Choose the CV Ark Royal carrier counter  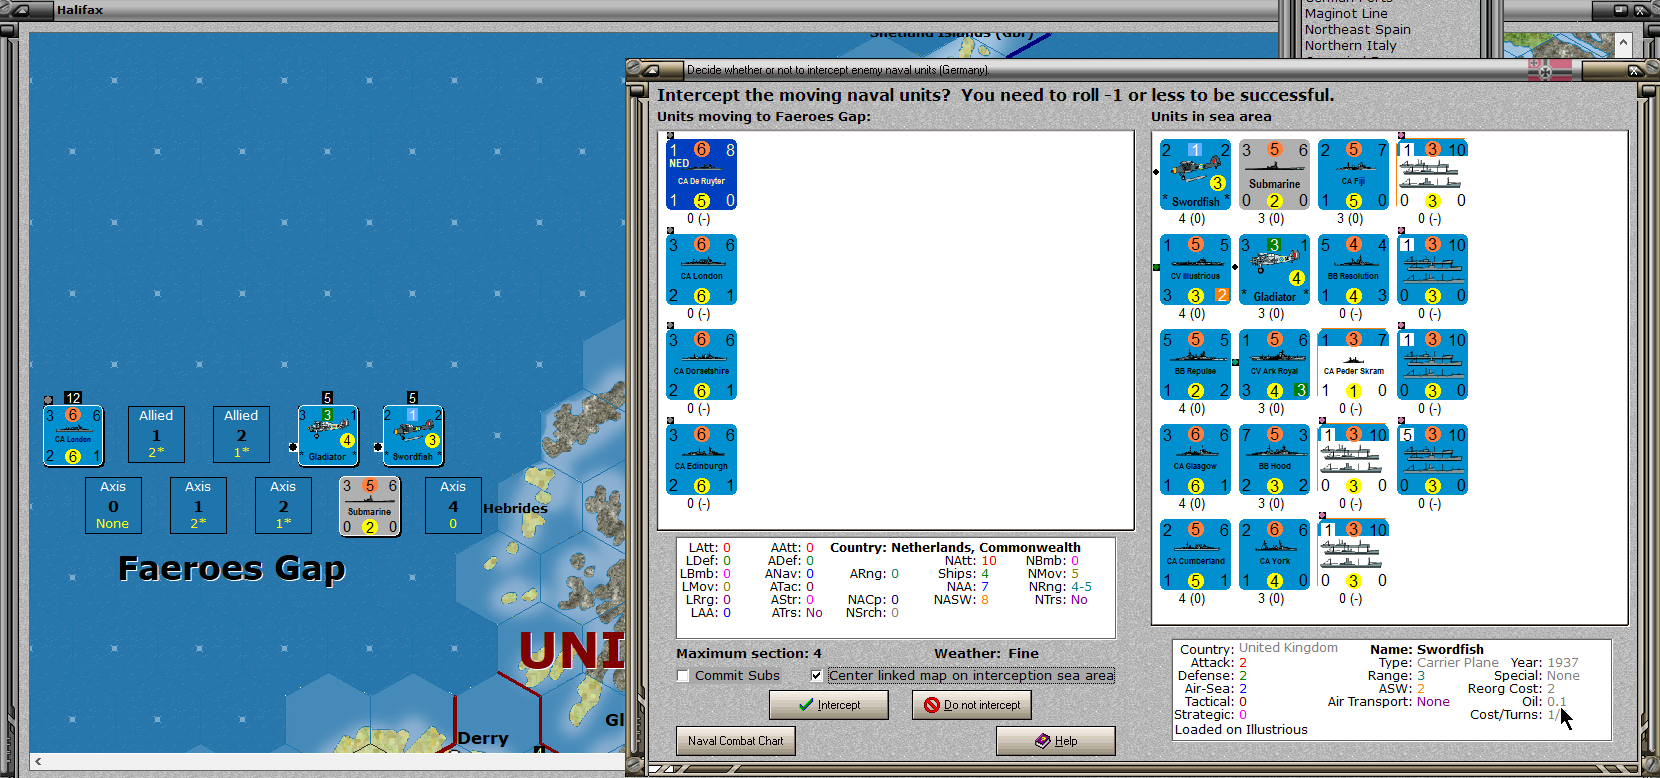(x=1274, y=365)
